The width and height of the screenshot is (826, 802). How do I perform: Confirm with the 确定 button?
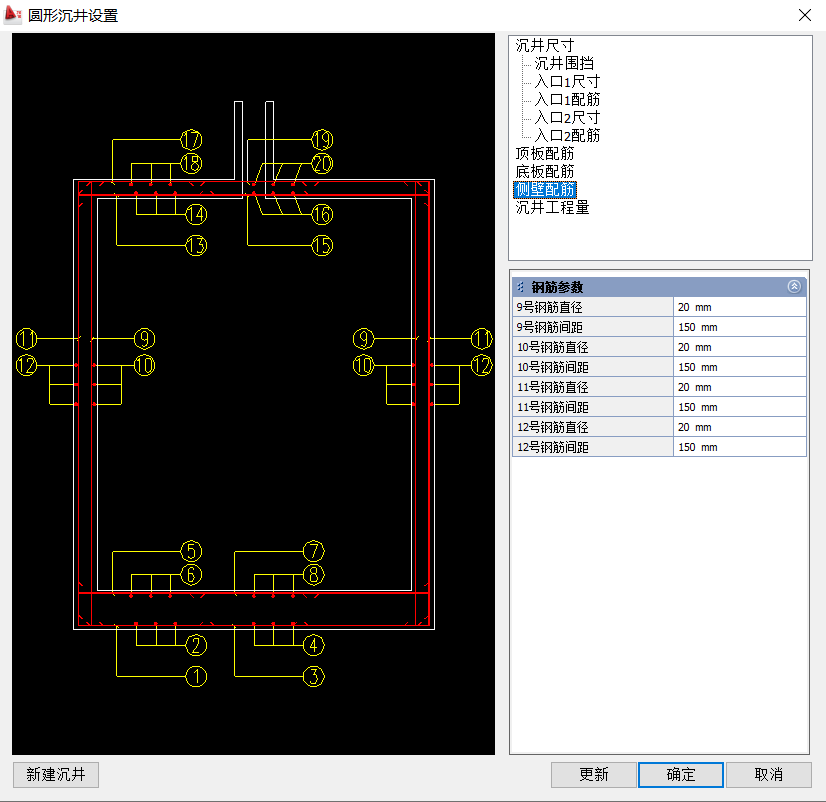(x=681, y=774)
